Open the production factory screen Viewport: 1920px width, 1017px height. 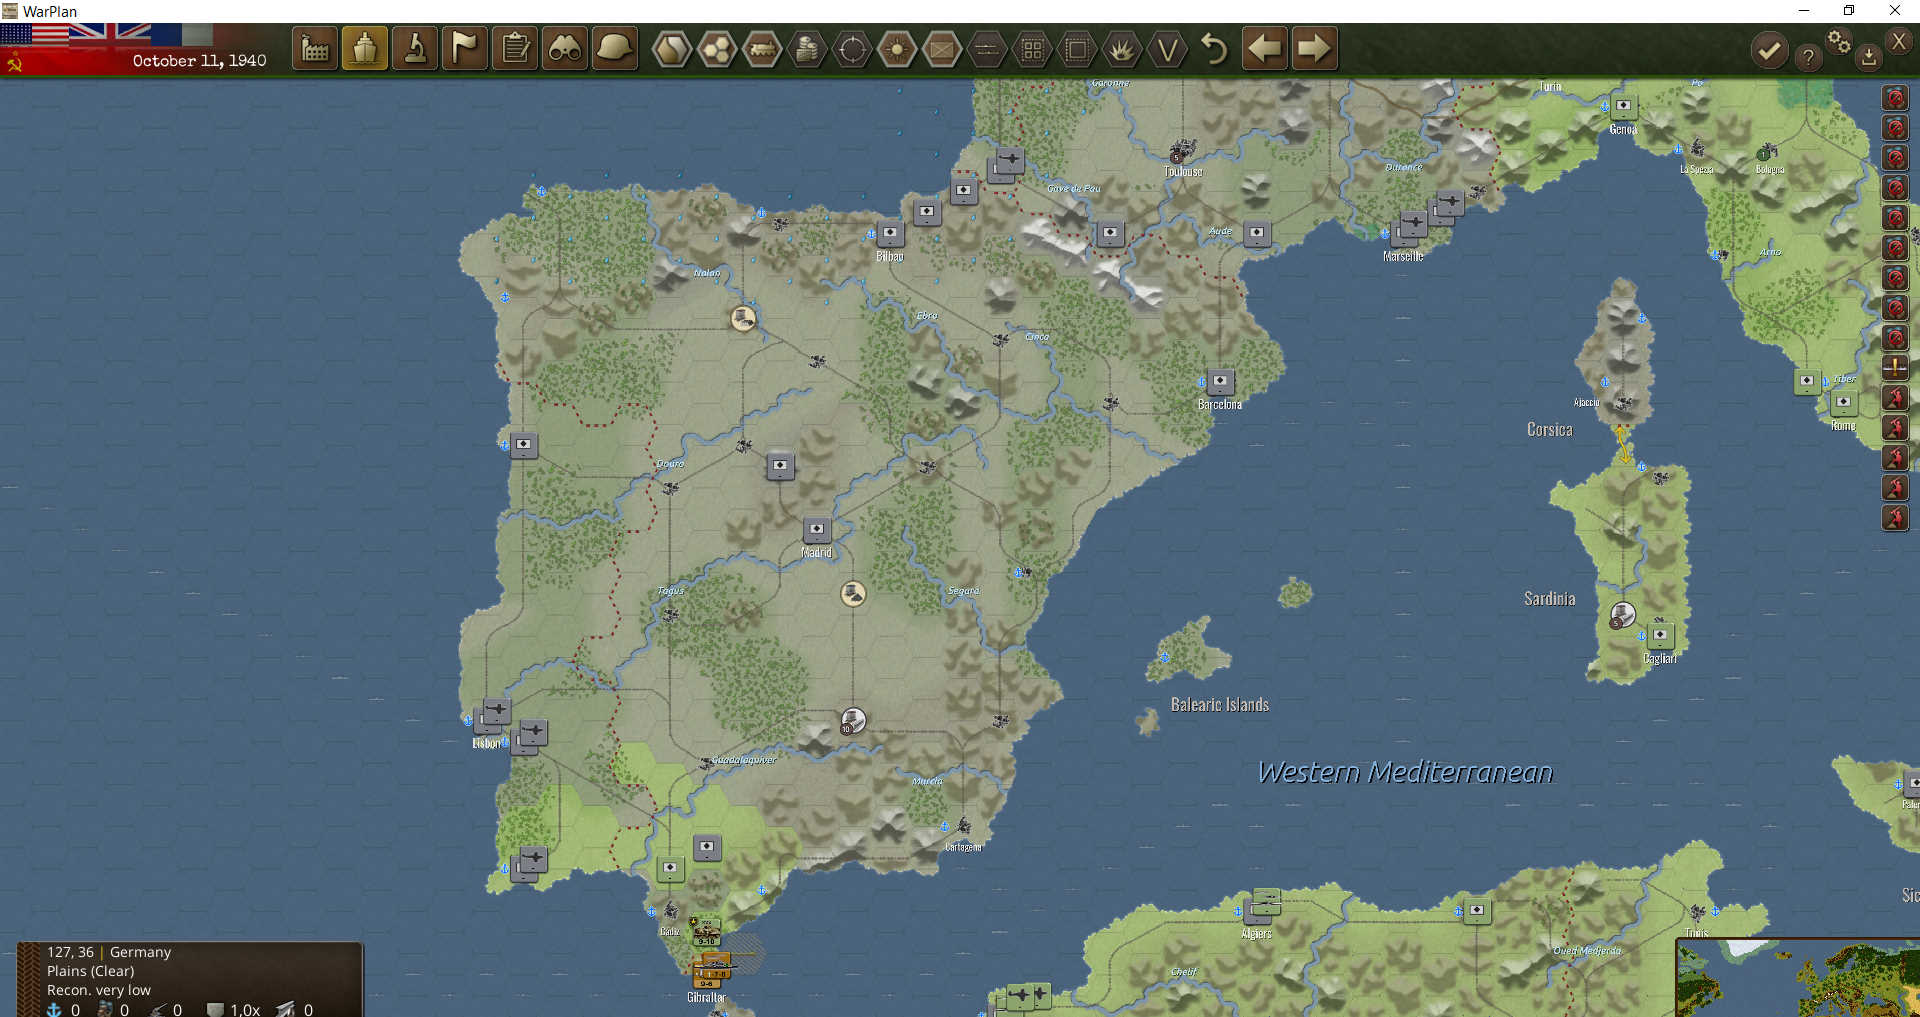(x=315, y=48)
